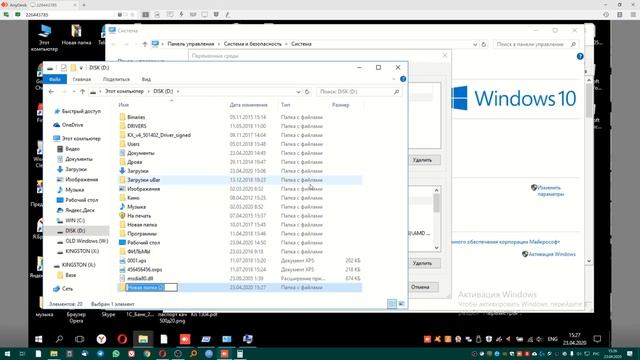
Task: Click Активация Windows link in System window
Action: (552, 254)
